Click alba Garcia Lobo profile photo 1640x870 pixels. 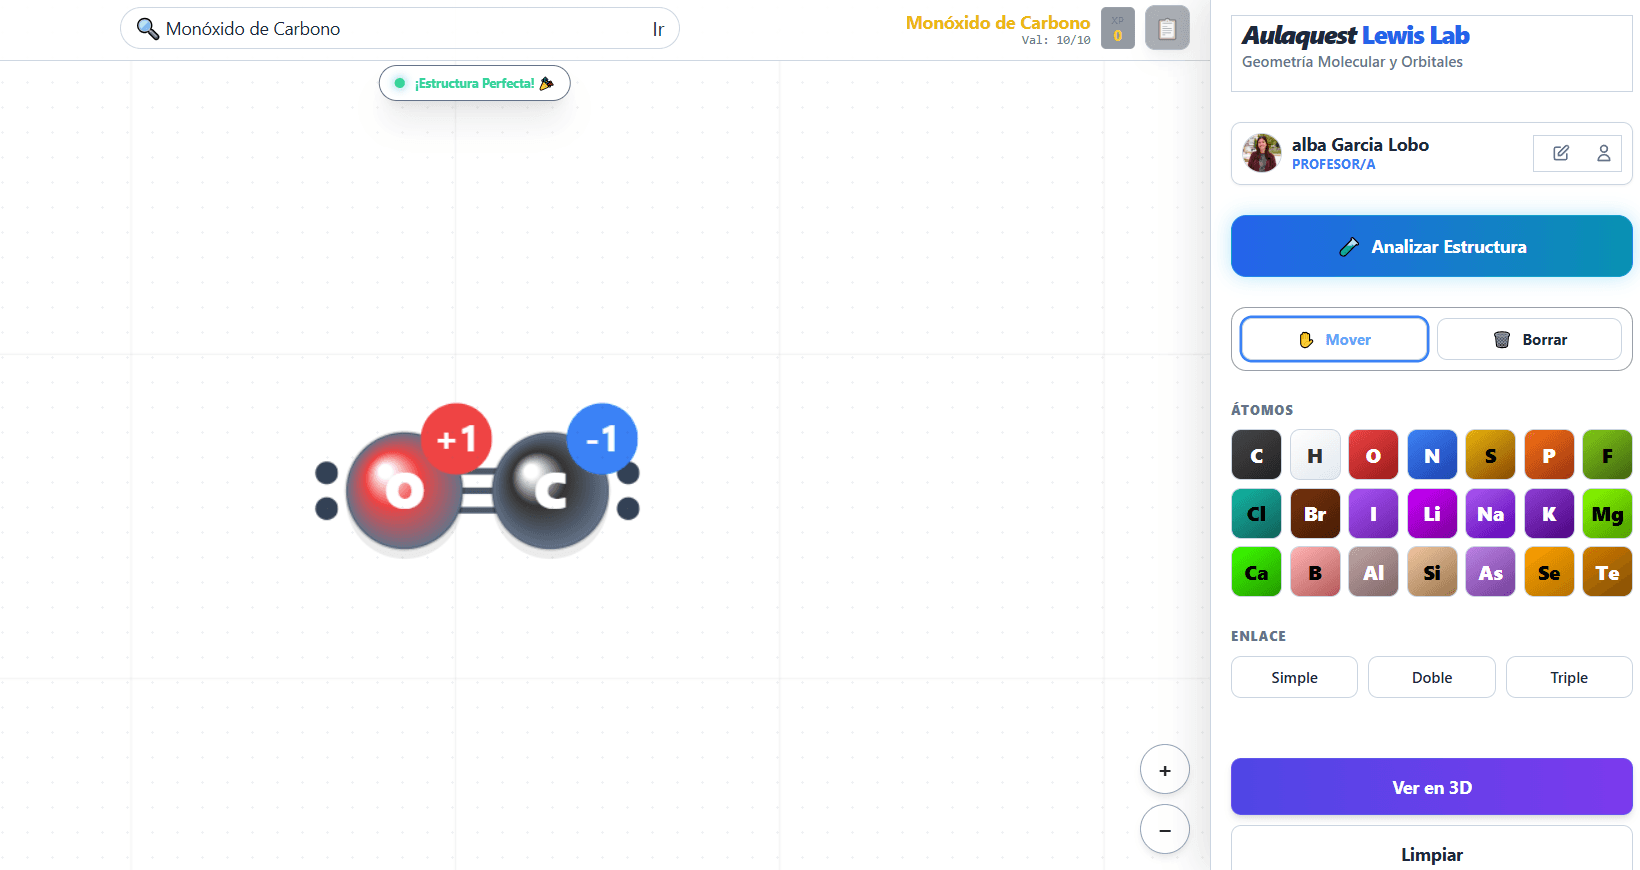(1262, 153)
